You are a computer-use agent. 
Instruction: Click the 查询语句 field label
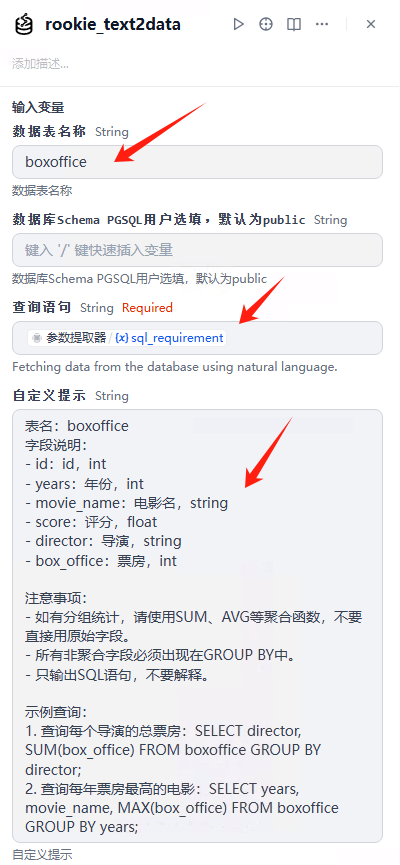pos(43,308)
